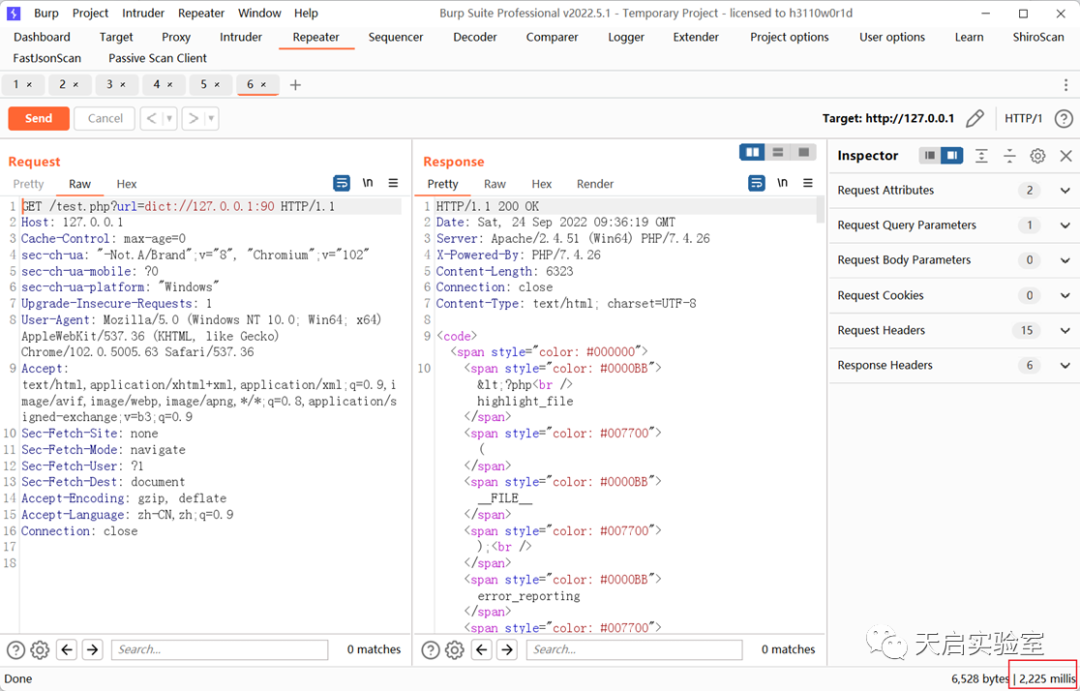Switch Inspector to right-docked layout icon

pos(951,156)
